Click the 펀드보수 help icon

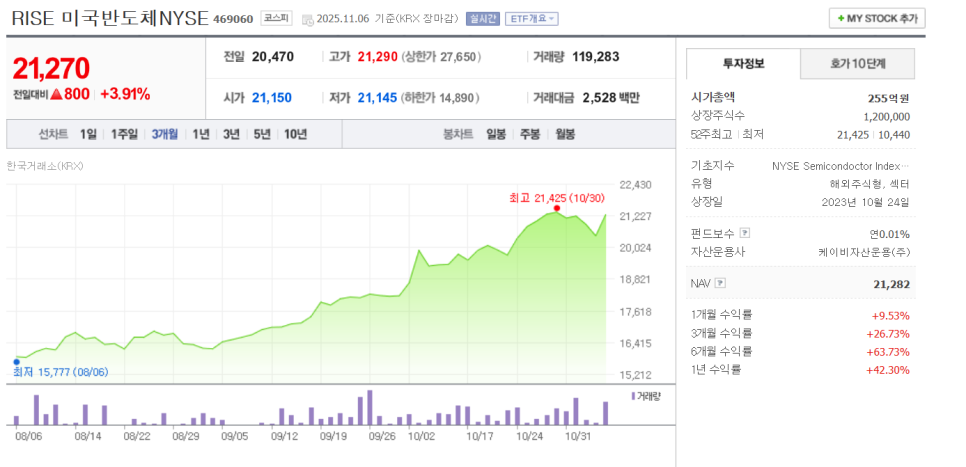coord(744,233)
